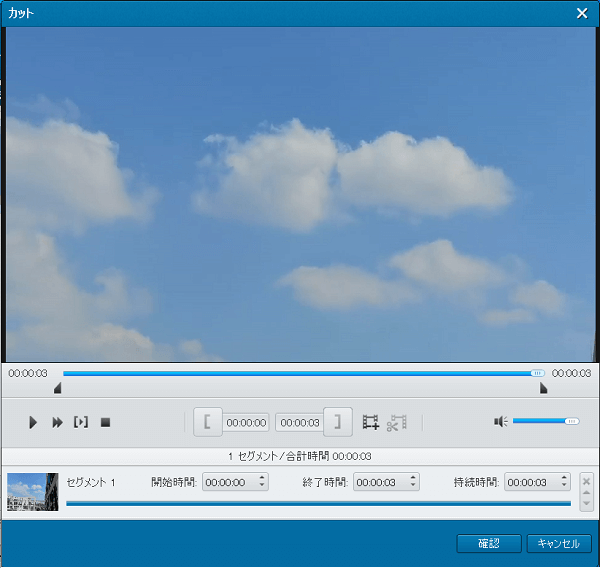This screenshot has width=600, height=568.
Task: Mute audio via speaker icon
Action: pos(501,422)
